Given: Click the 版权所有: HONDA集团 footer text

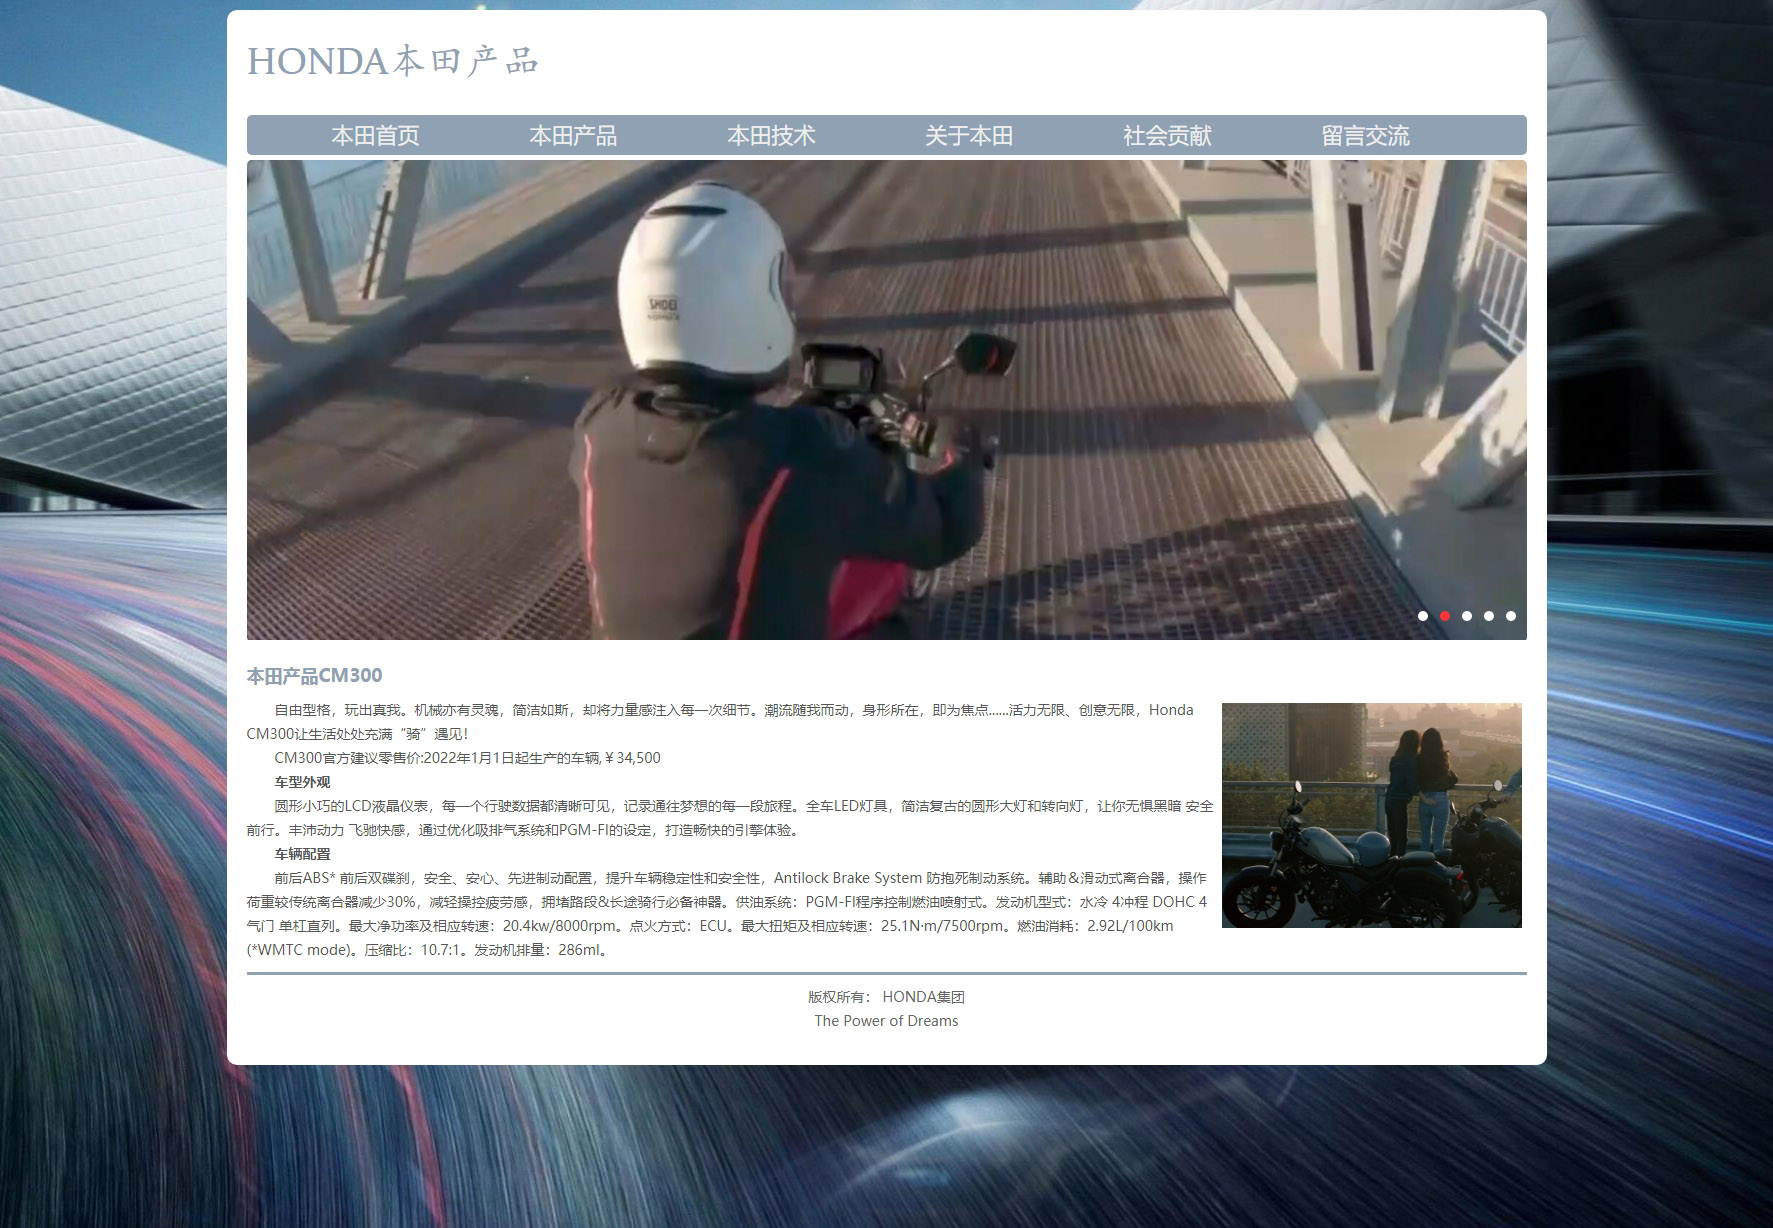Looking at the screenshot, I should click(x=886, y=997).
